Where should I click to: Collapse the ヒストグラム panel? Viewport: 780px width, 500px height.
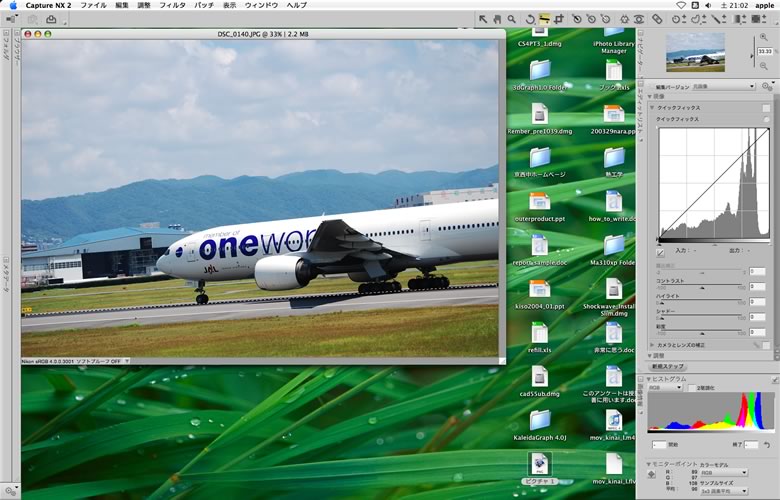649,379
